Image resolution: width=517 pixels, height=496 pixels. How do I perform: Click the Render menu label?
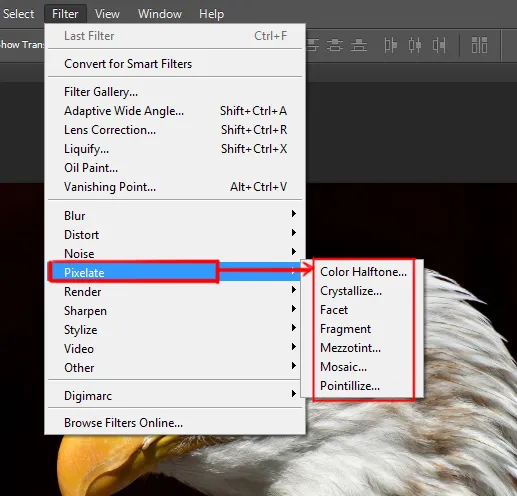[83, 292]
